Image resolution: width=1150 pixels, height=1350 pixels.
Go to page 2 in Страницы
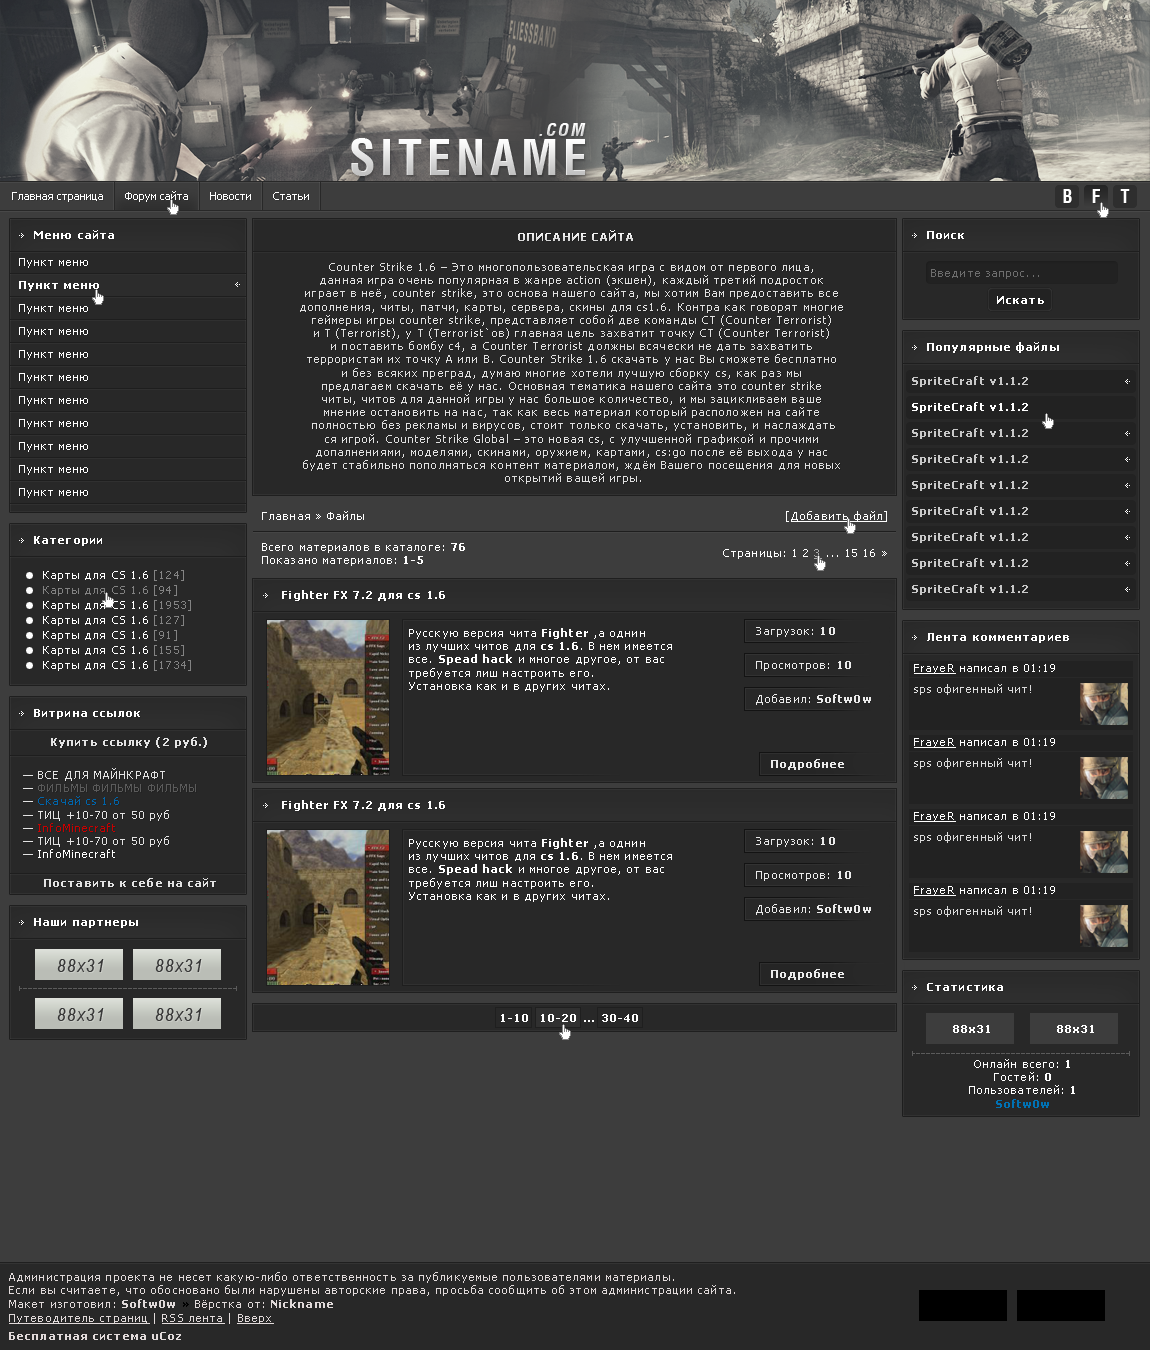click(805, 553)
